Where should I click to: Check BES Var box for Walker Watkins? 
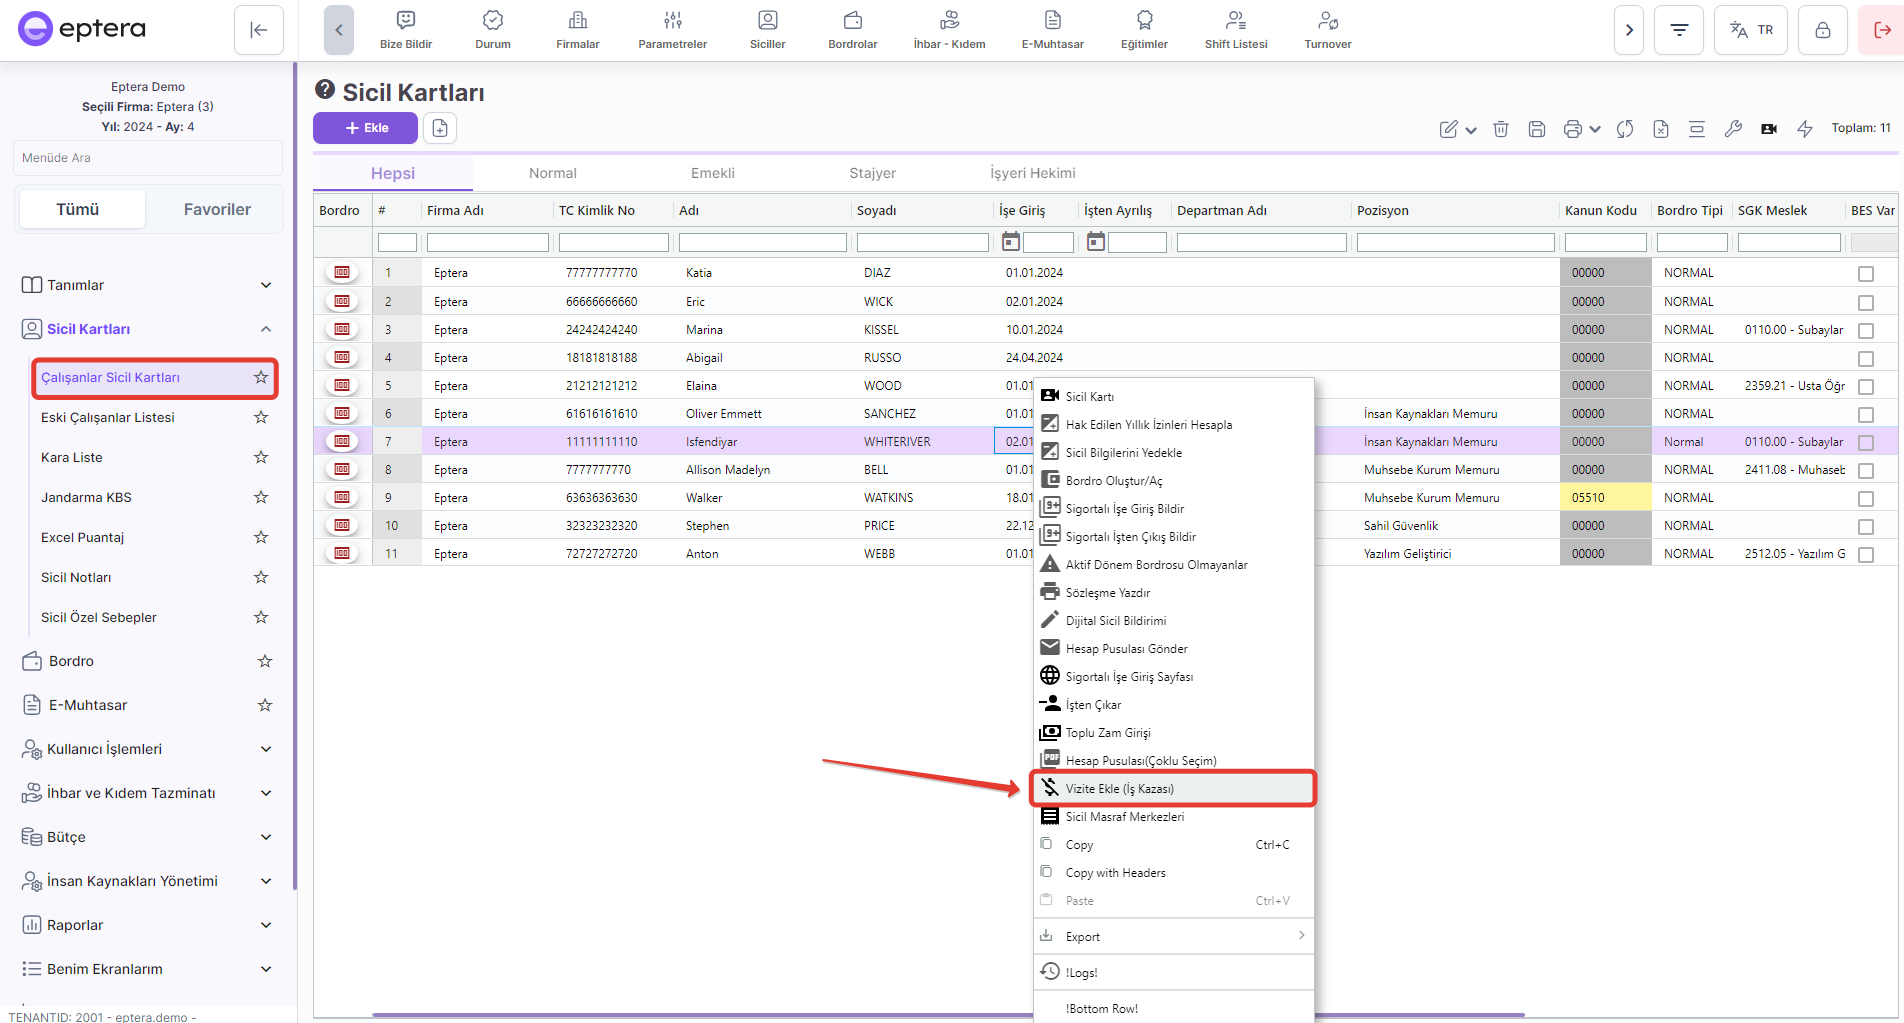[x=1865, y=499]
